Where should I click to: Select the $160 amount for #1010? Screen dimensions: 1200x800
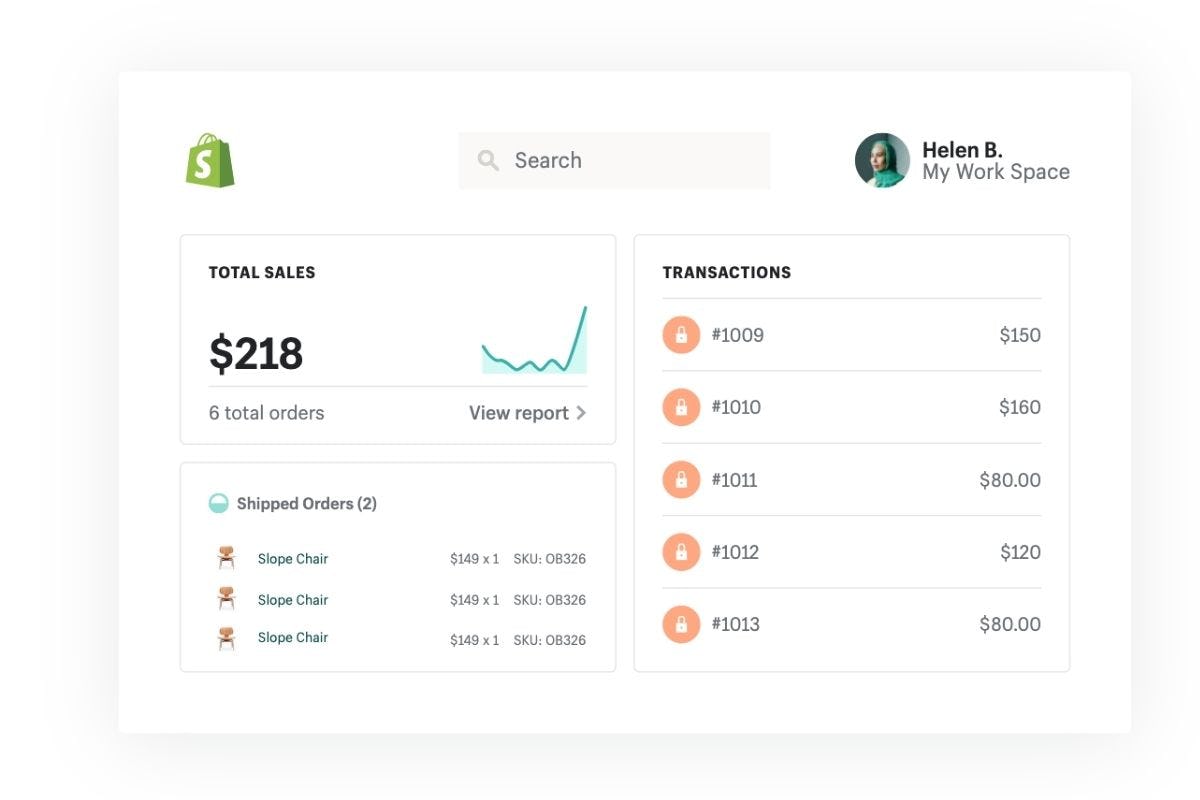coord(1019,407)
